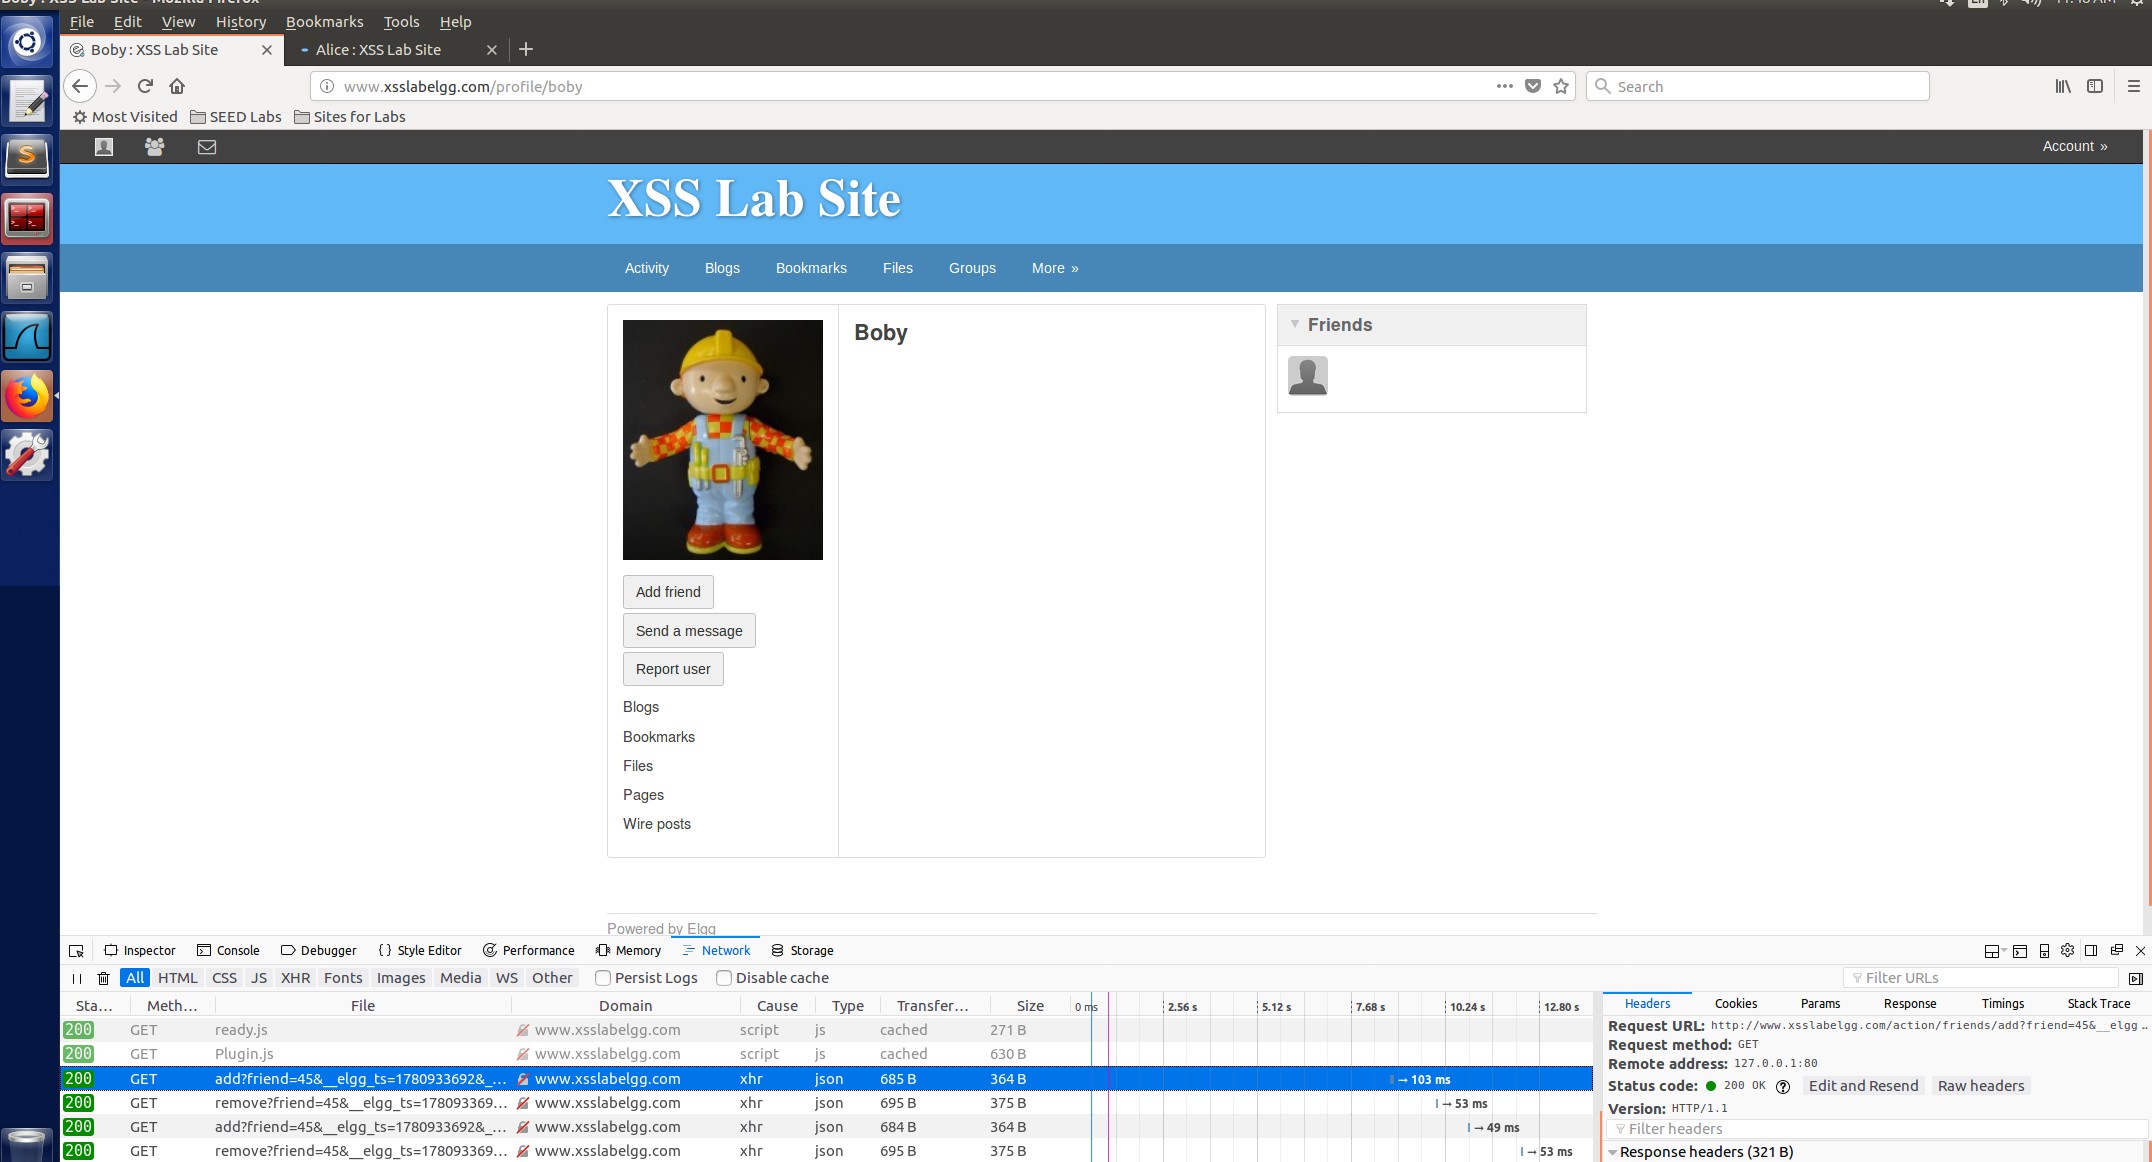Expand the More site menu
This screenshot has height=1162, width=2152.
[1055, 268]
